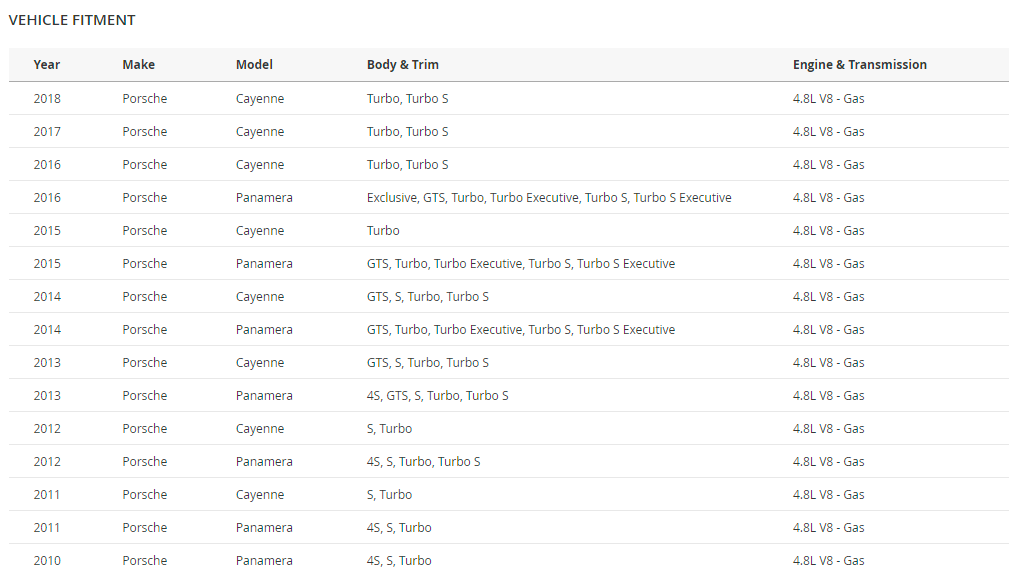Select 2013 Panamera 4S, GTS trim cell

click(438, 395)
